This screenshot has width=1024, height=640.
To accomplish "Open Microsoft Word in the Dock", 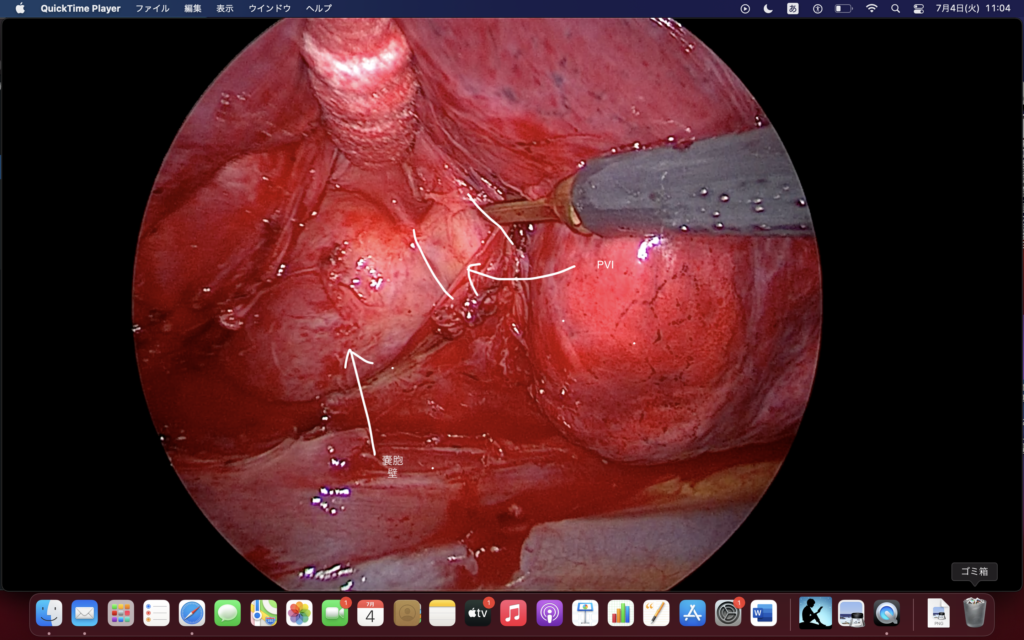I will click(764, 613).
